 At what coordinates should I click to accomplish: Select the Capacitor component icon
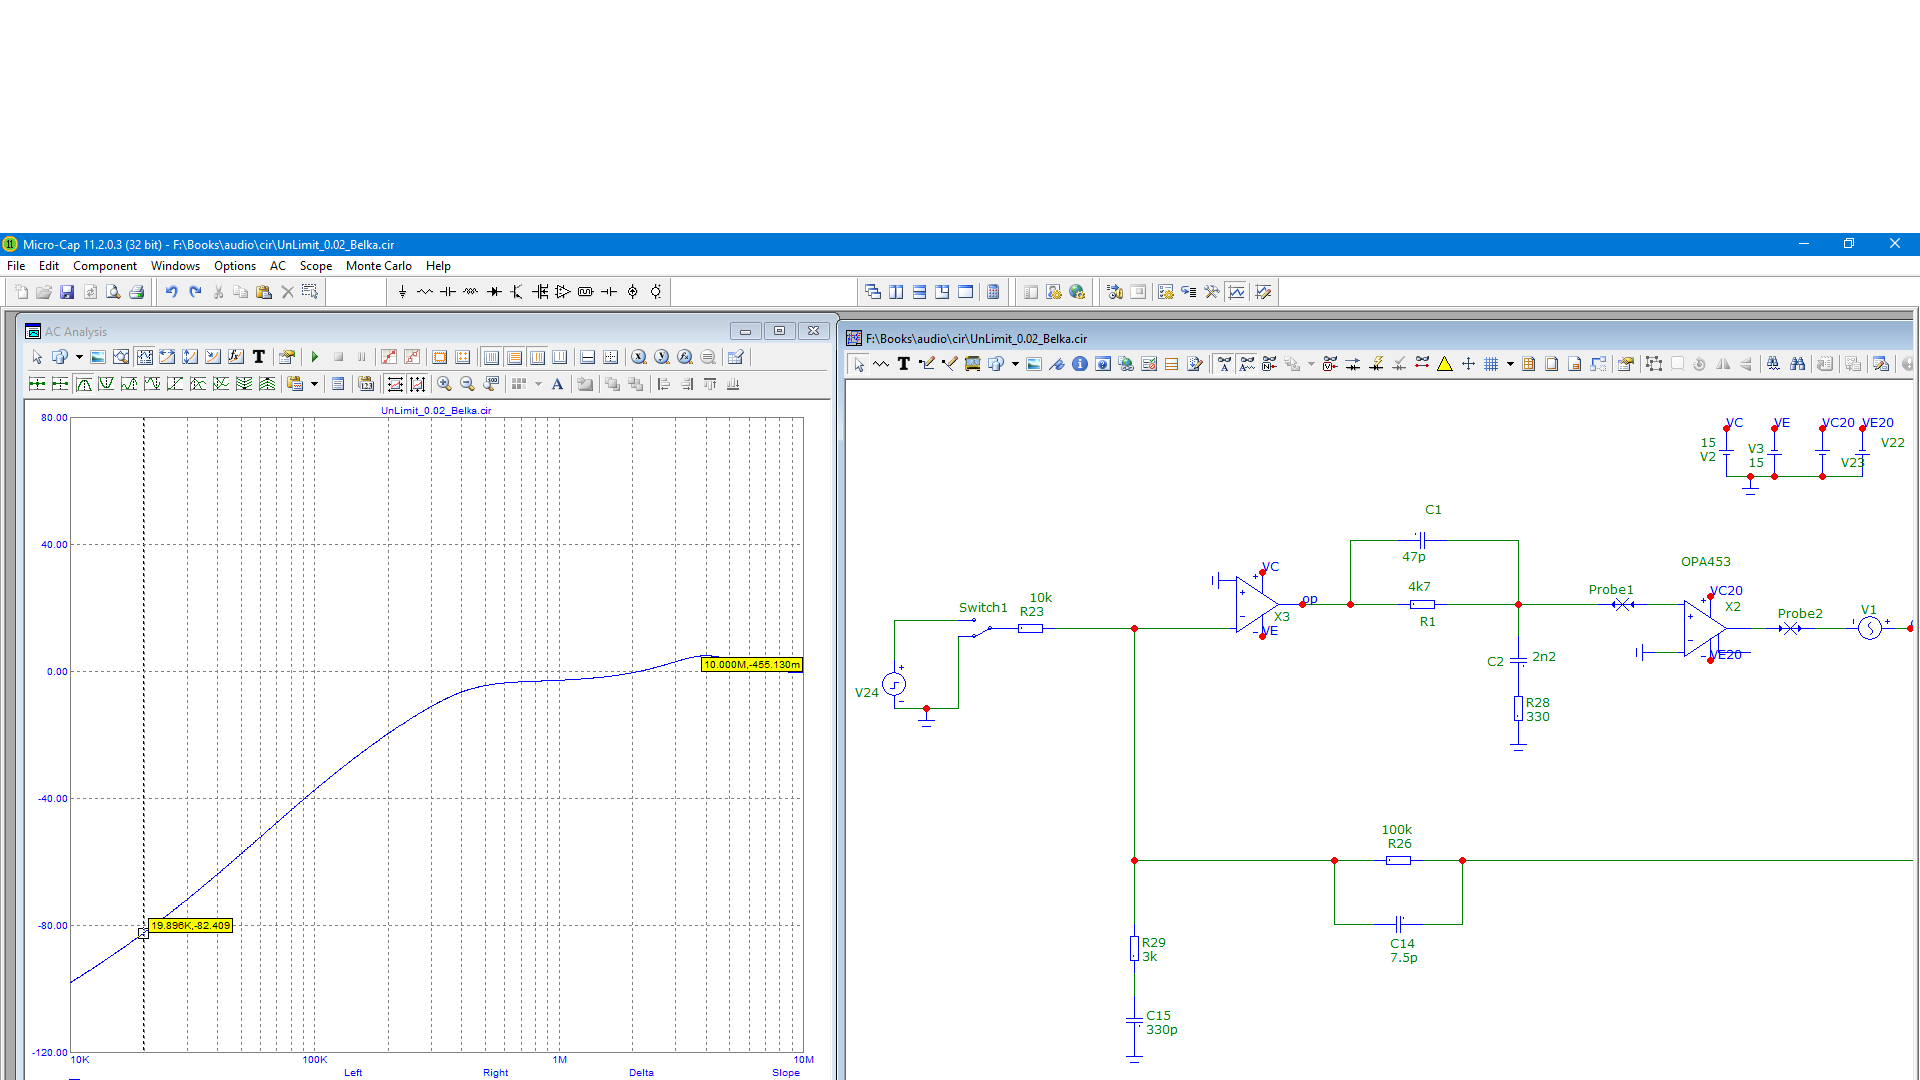[x=448, y=292]
